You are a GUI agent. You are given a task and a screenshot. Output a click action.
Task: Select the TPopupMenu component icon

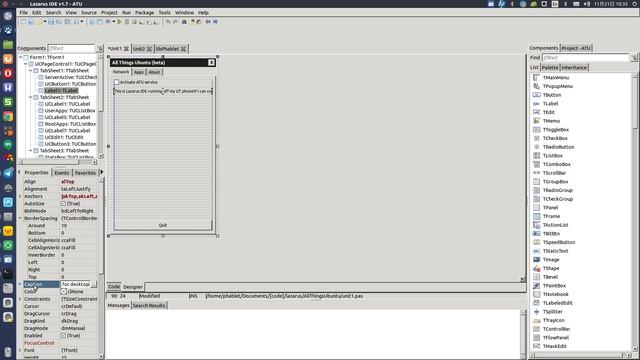(x=536, y=86)
